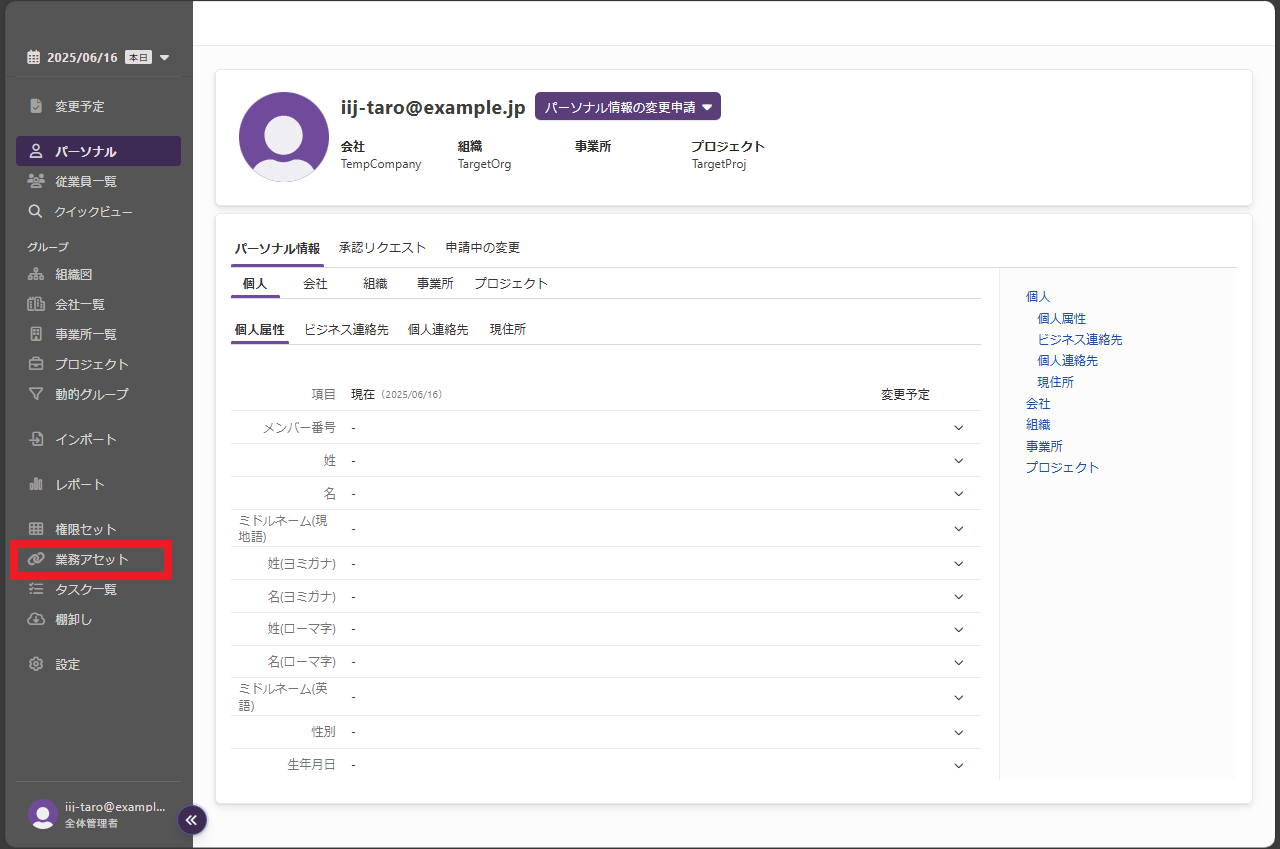Expand the 生年月日 row chevron
The width and height of the screenshot is (1280, 849).
coord(958,765)
